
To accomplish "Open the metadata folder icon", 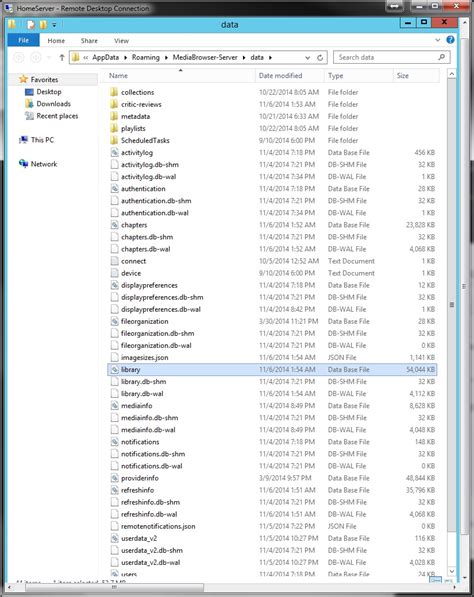I will (x=114, y=116).
